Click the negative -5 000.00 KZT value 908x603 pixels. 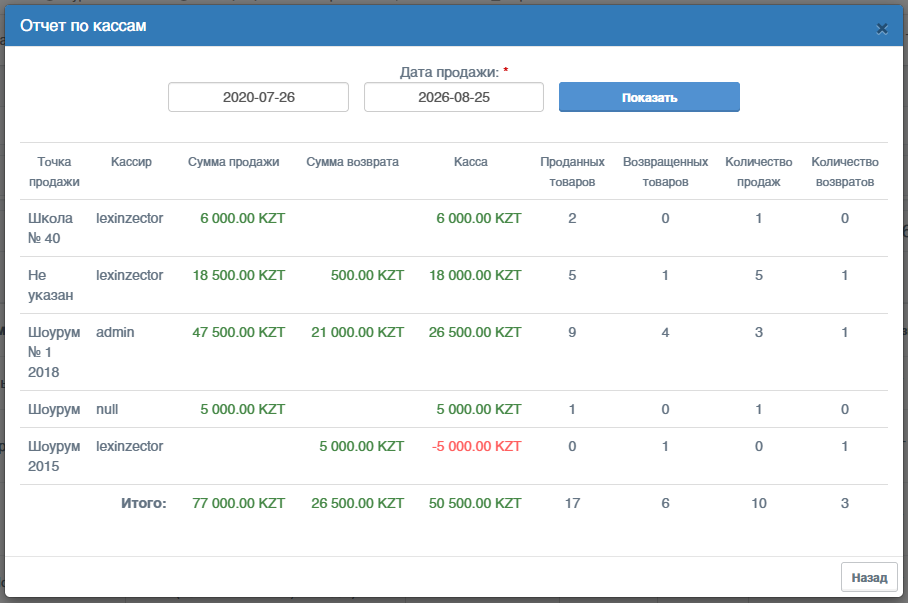pos(477,446)
